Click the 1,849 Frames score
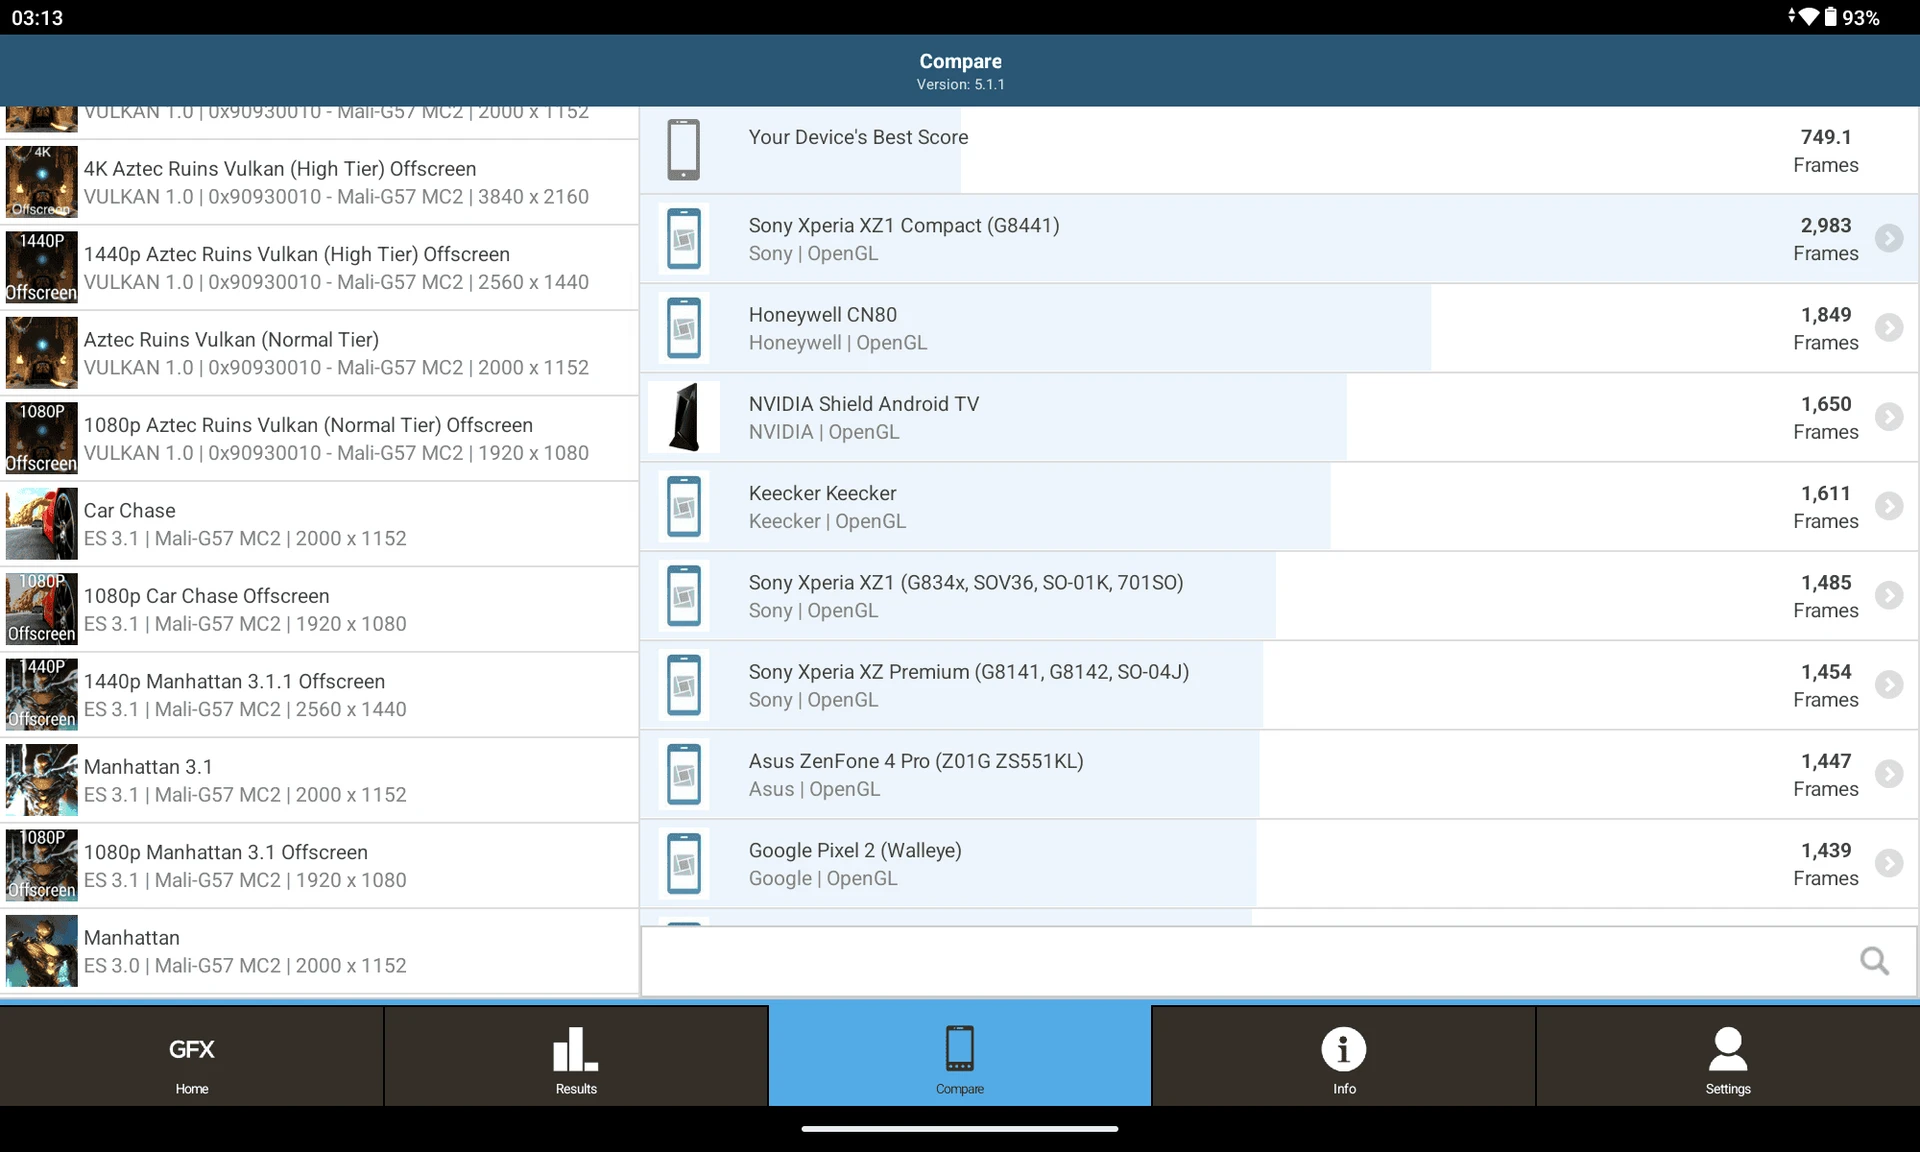 pyautogui.click(x=1825, y=329)
